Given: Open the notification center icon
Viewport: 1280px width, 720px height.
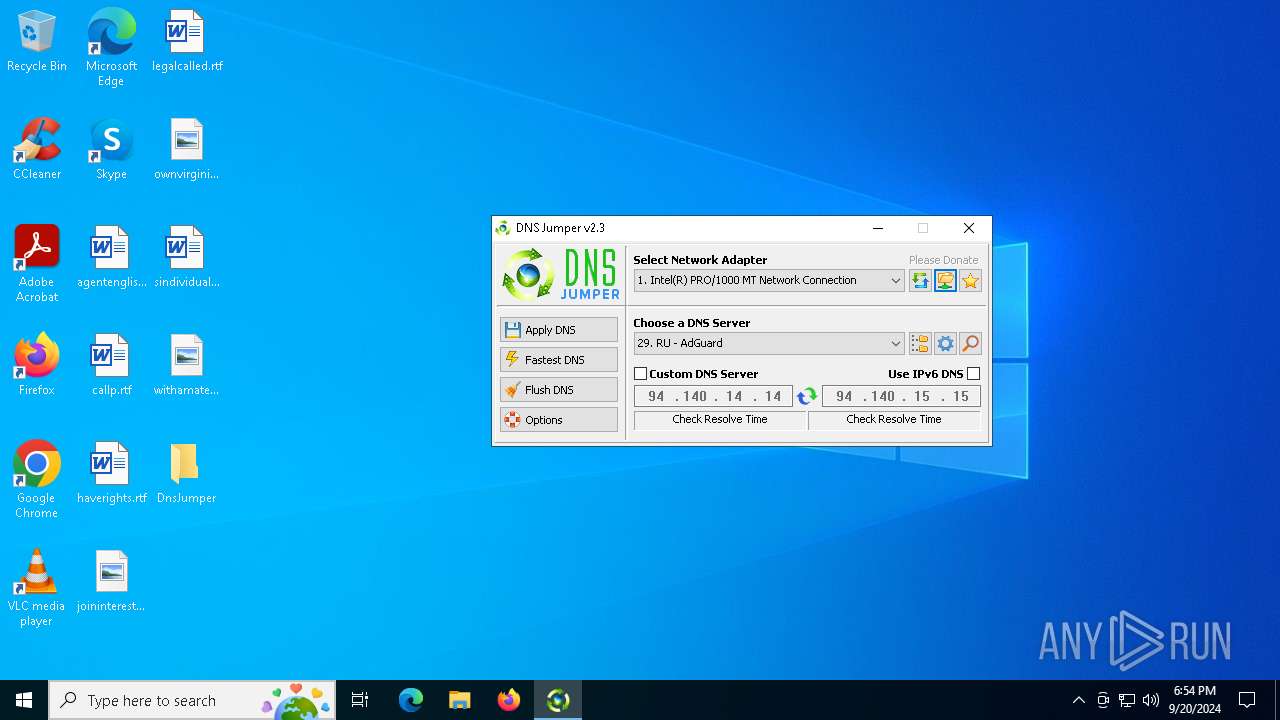Looking at the screenshot, I should pos(1247,700).
